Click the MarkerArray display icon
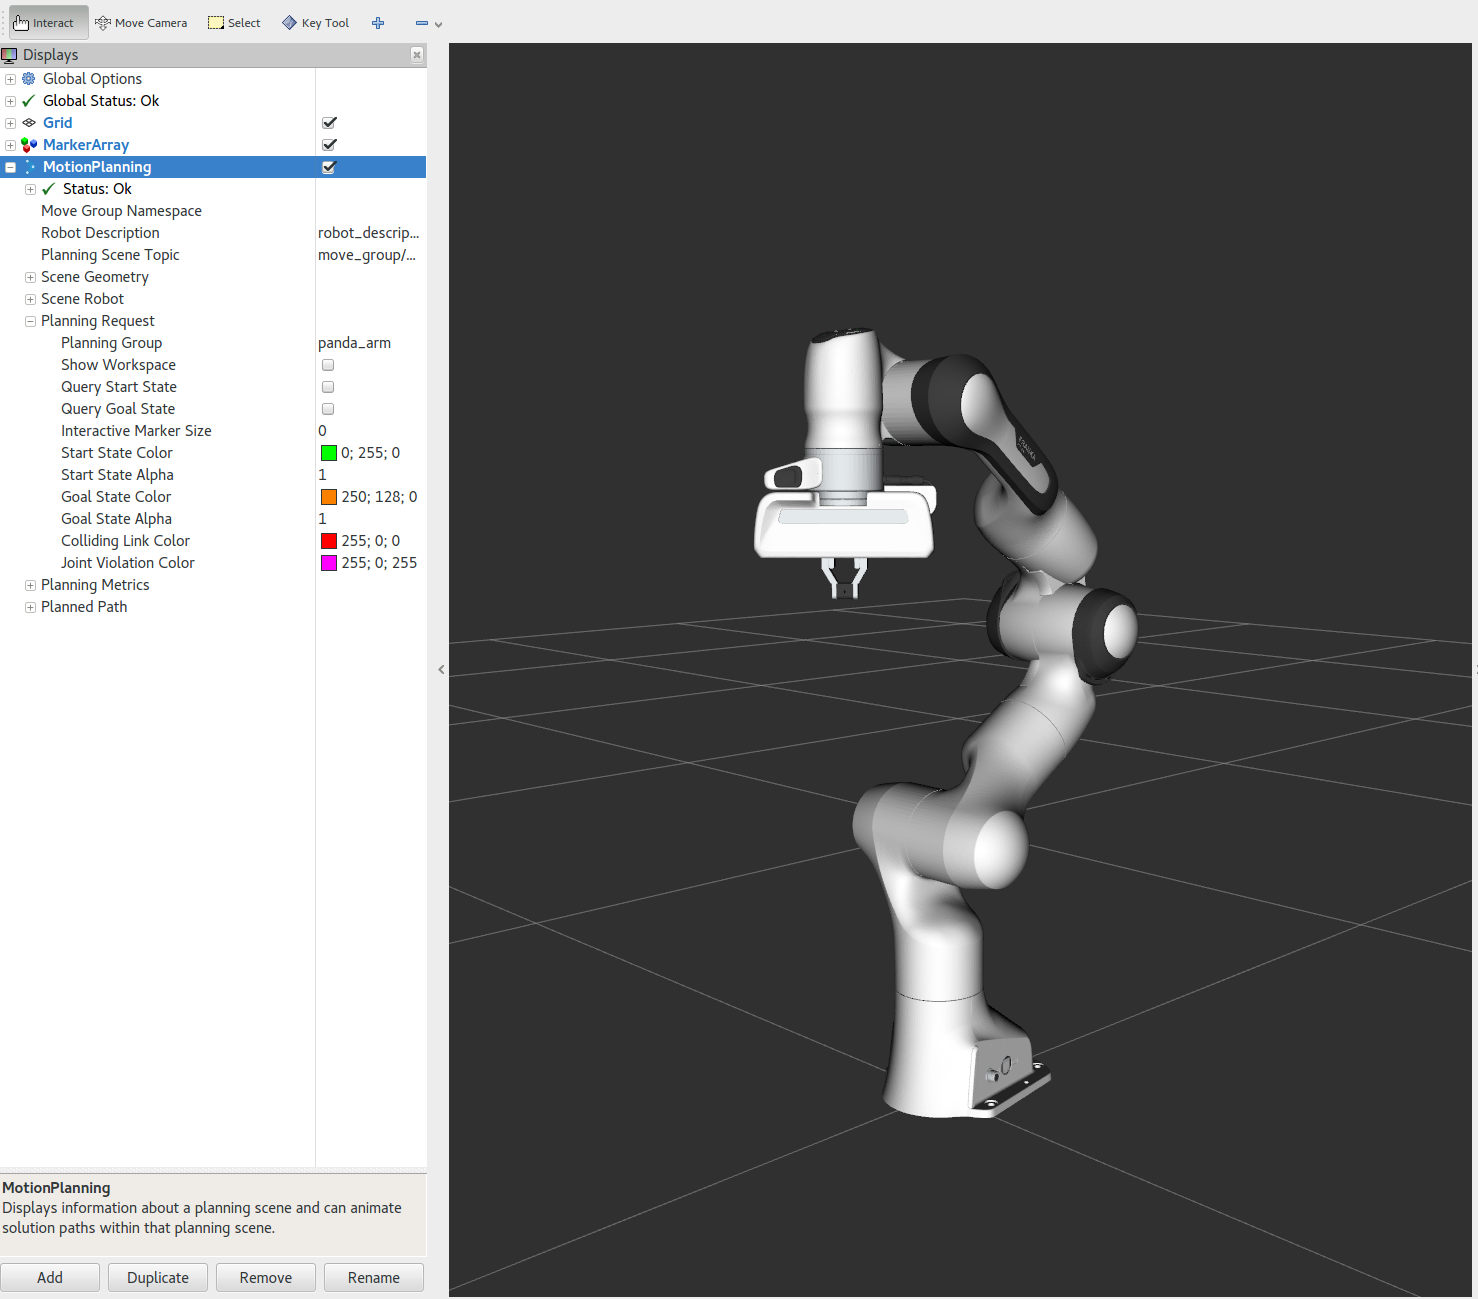 pos(29,145)
